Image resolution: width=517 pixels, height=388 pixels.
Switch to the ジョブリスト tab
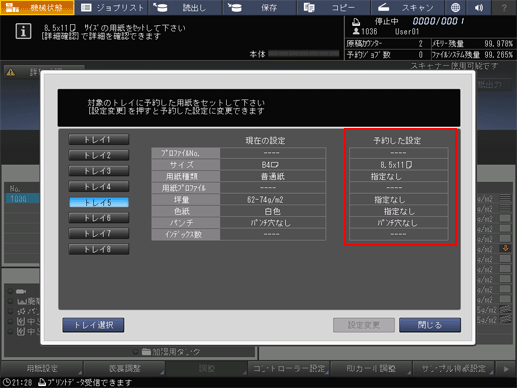point(112,7)
